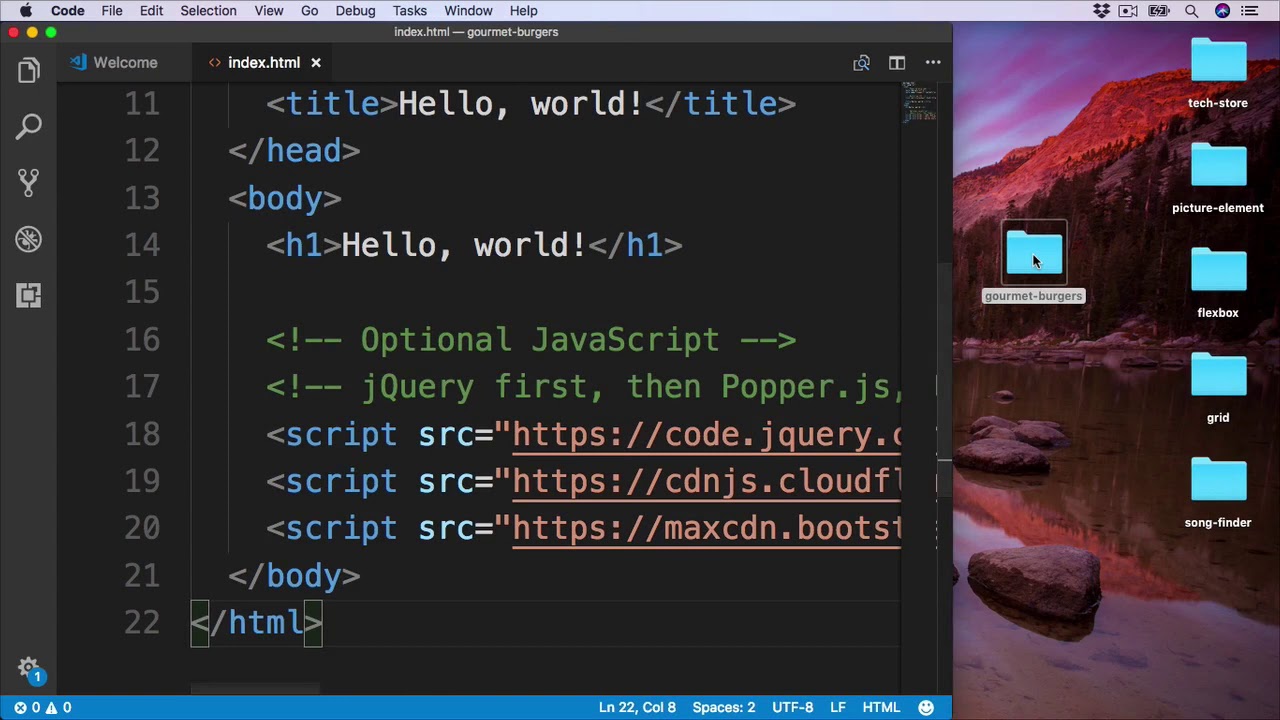Viewport: 1280px width, 720px height.
Task: Change indentation via Spaces: 2
Action: [724, 707]
